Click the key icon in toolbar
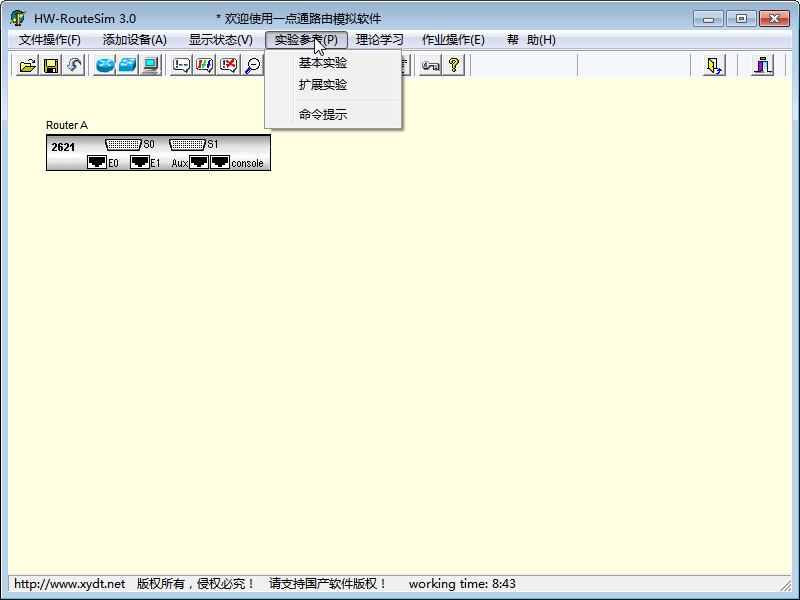The image size is (800, 600). click(430, 65)
